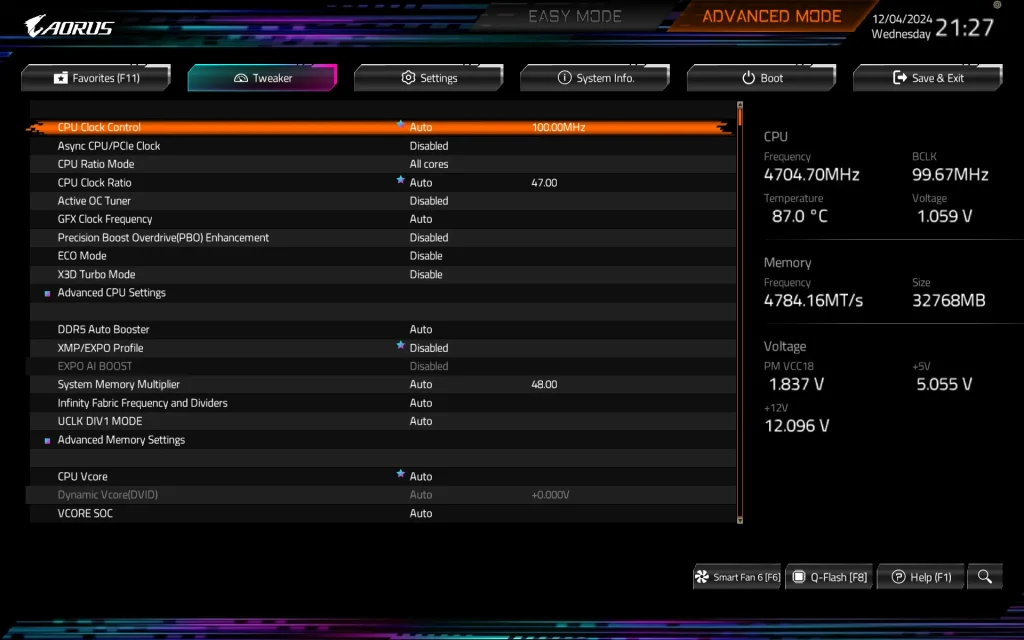
Task: Click the Save & Exit button
Action: click(927, 77)
